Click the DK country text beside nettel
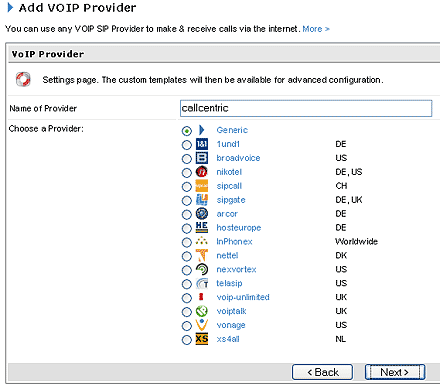 click(x=341, y=256)
